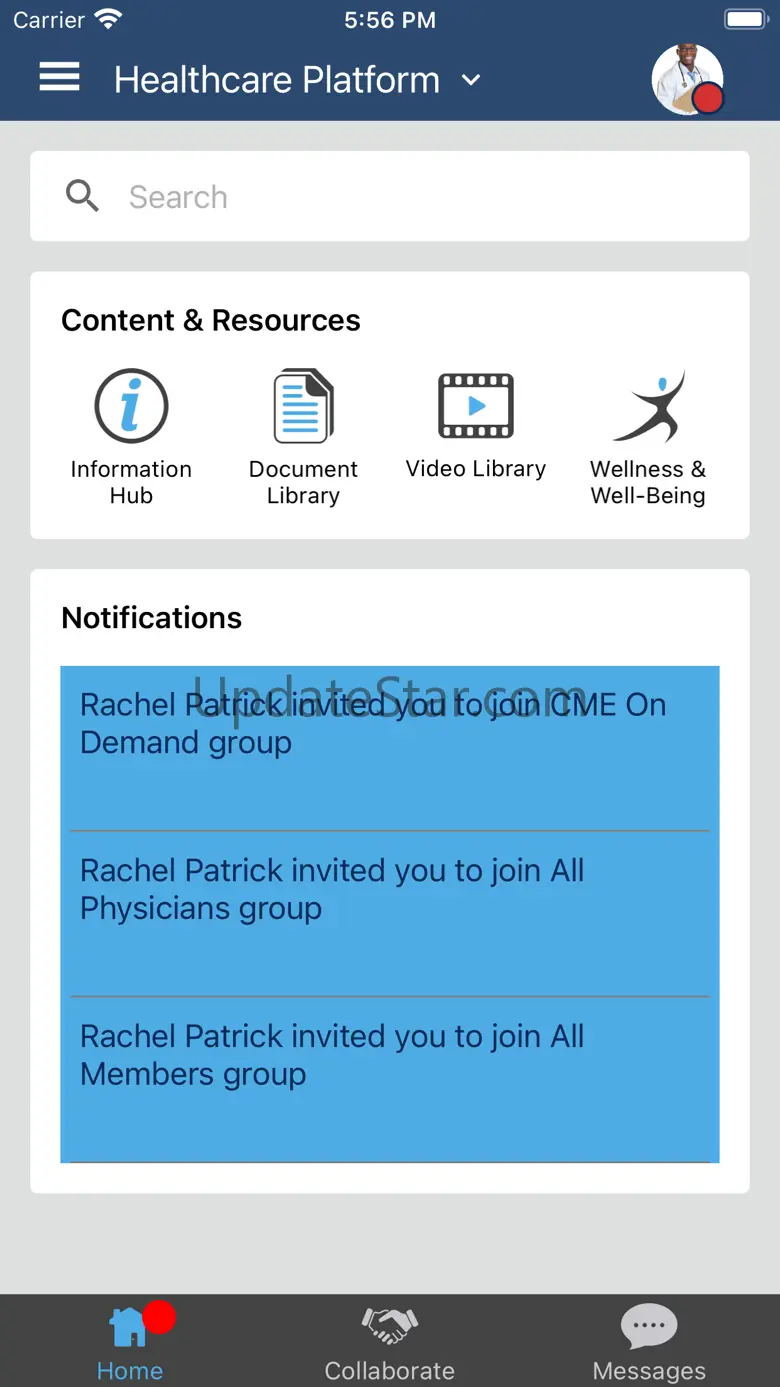
Task: Tap the Search input field
Action: [x=420, y=197]
